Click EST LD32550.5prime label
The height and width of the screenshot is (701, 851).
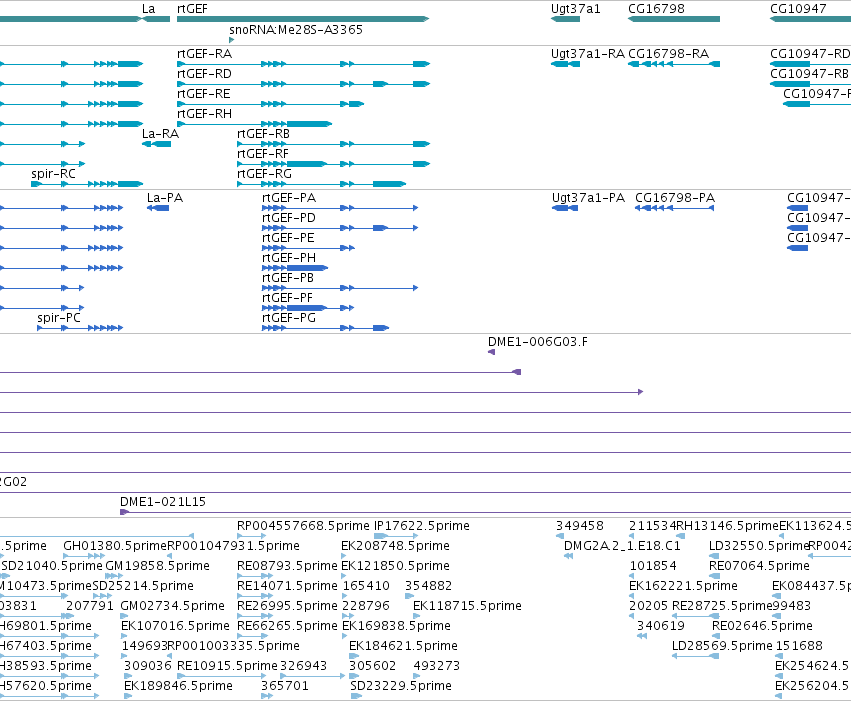tap(759, 546)
